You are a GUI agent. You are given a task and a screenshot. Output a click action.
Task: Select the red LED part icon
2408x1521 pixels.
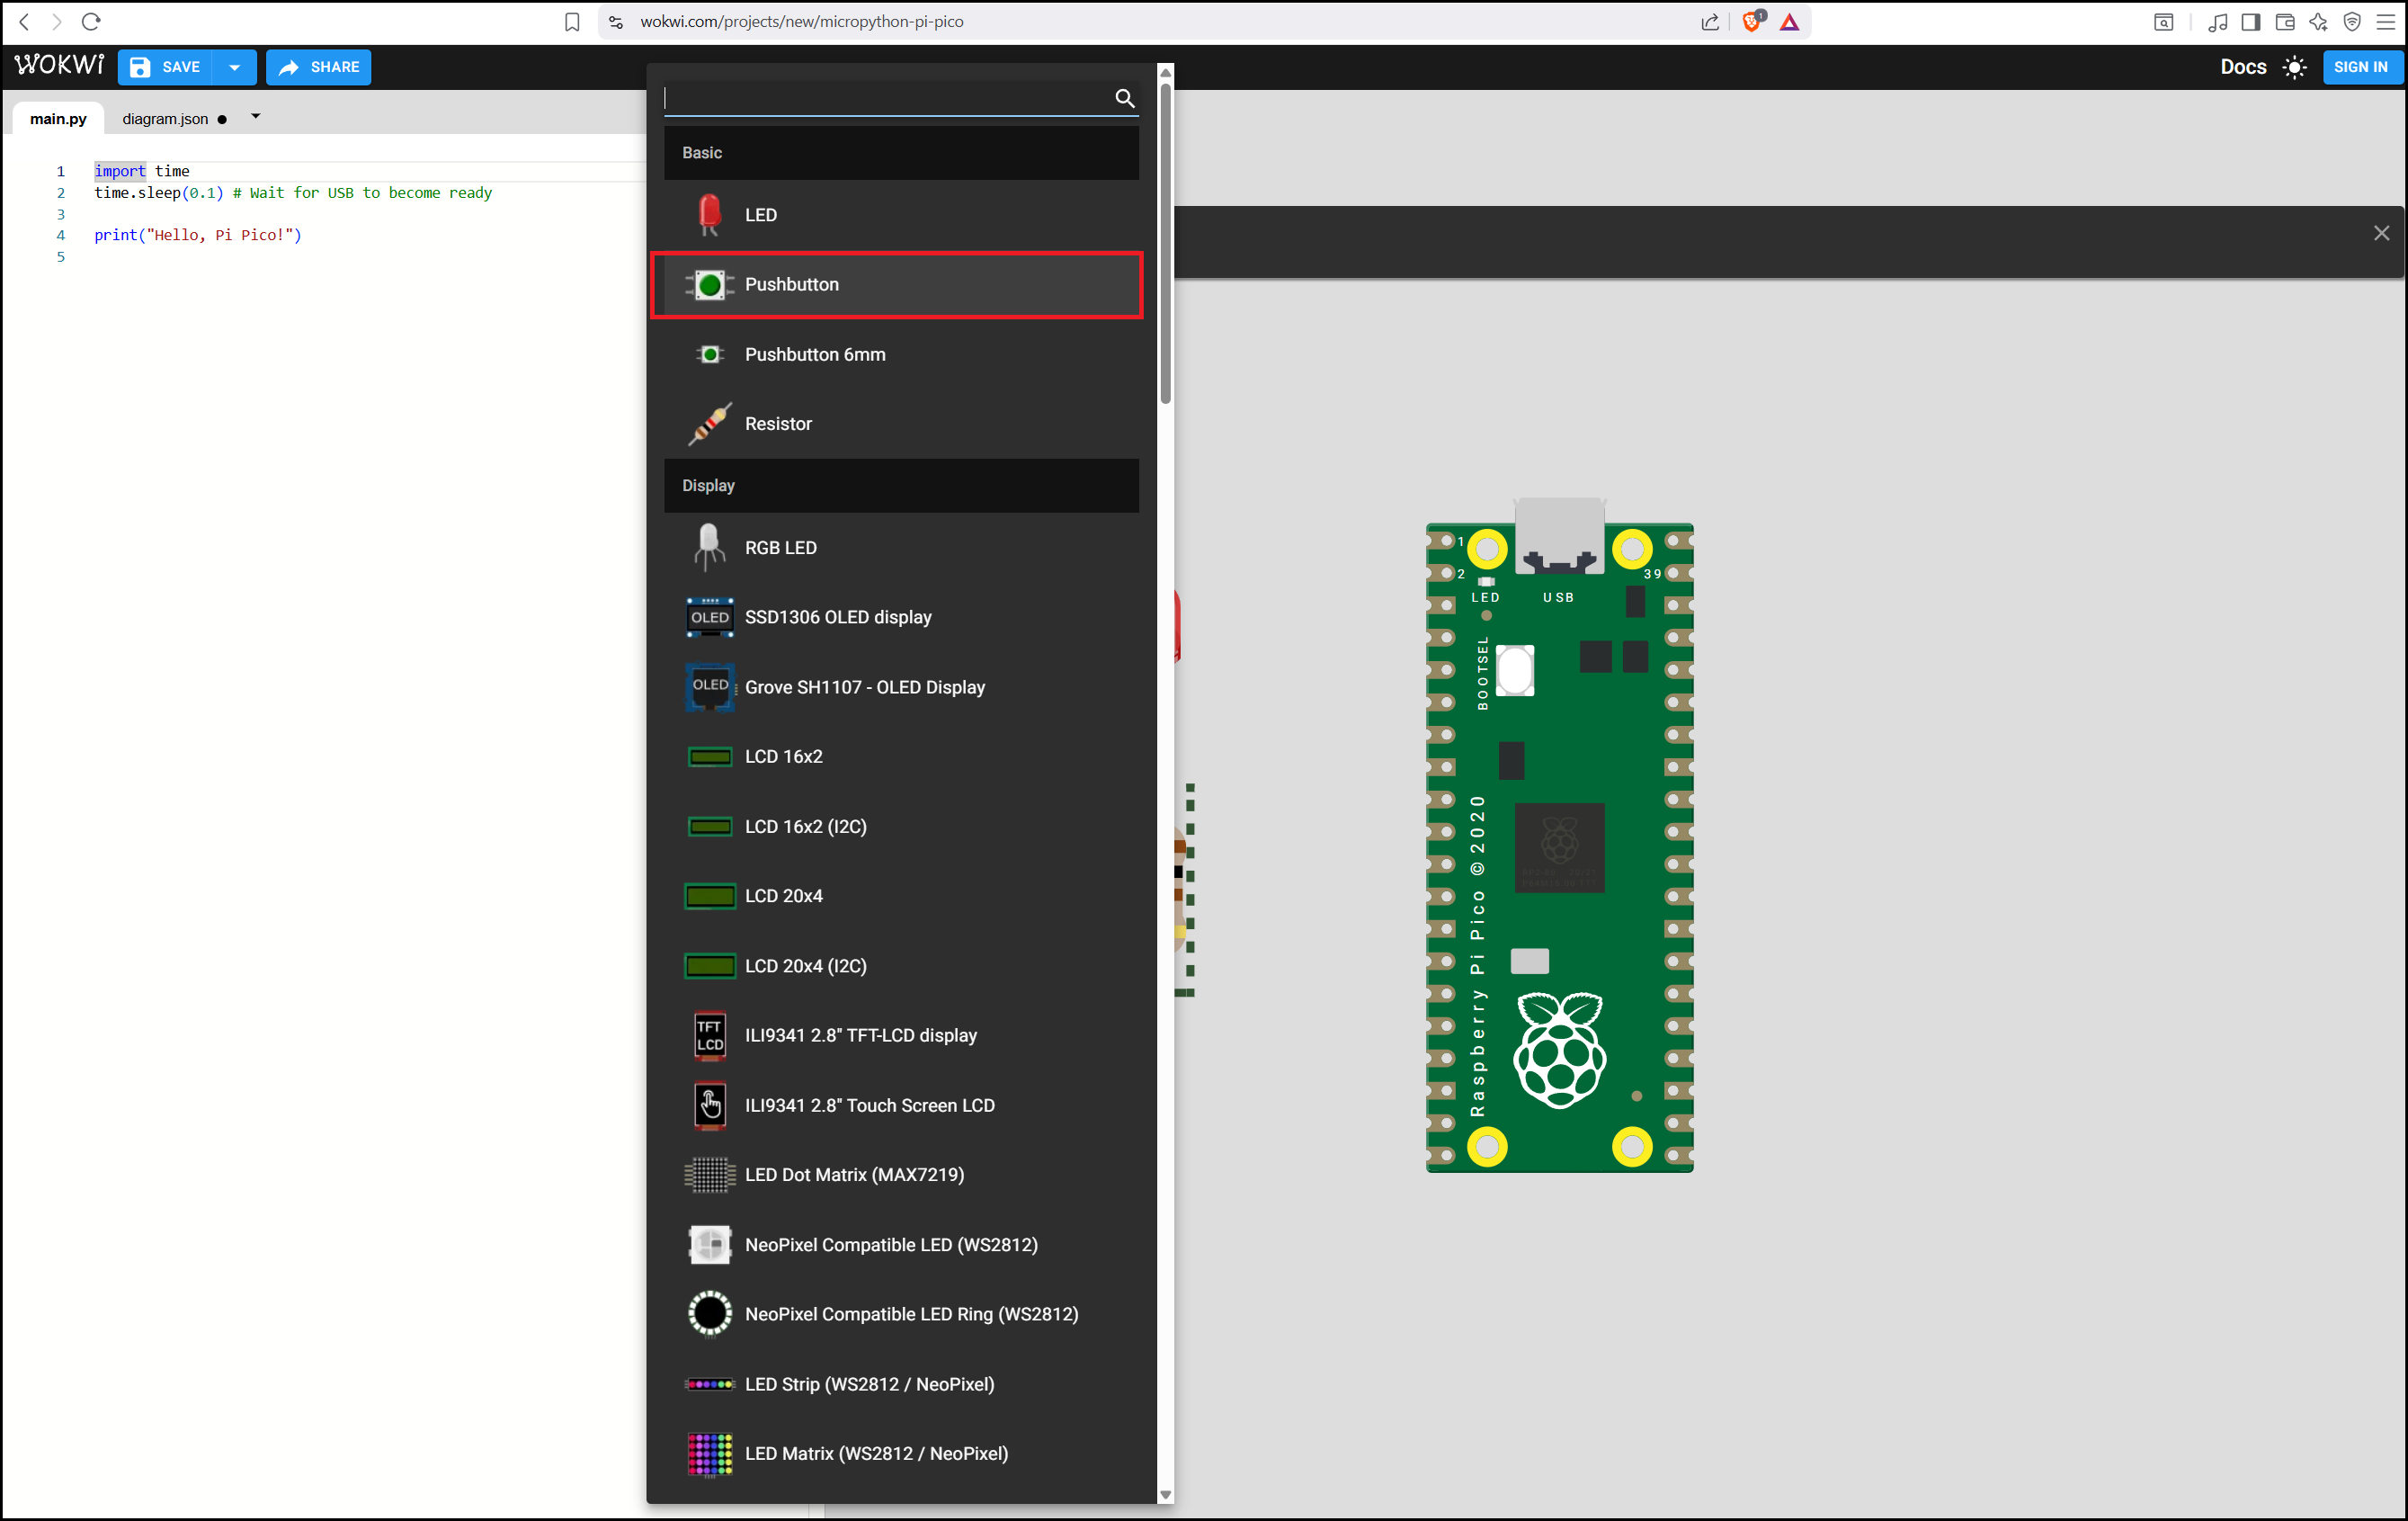tap(709, 215)
